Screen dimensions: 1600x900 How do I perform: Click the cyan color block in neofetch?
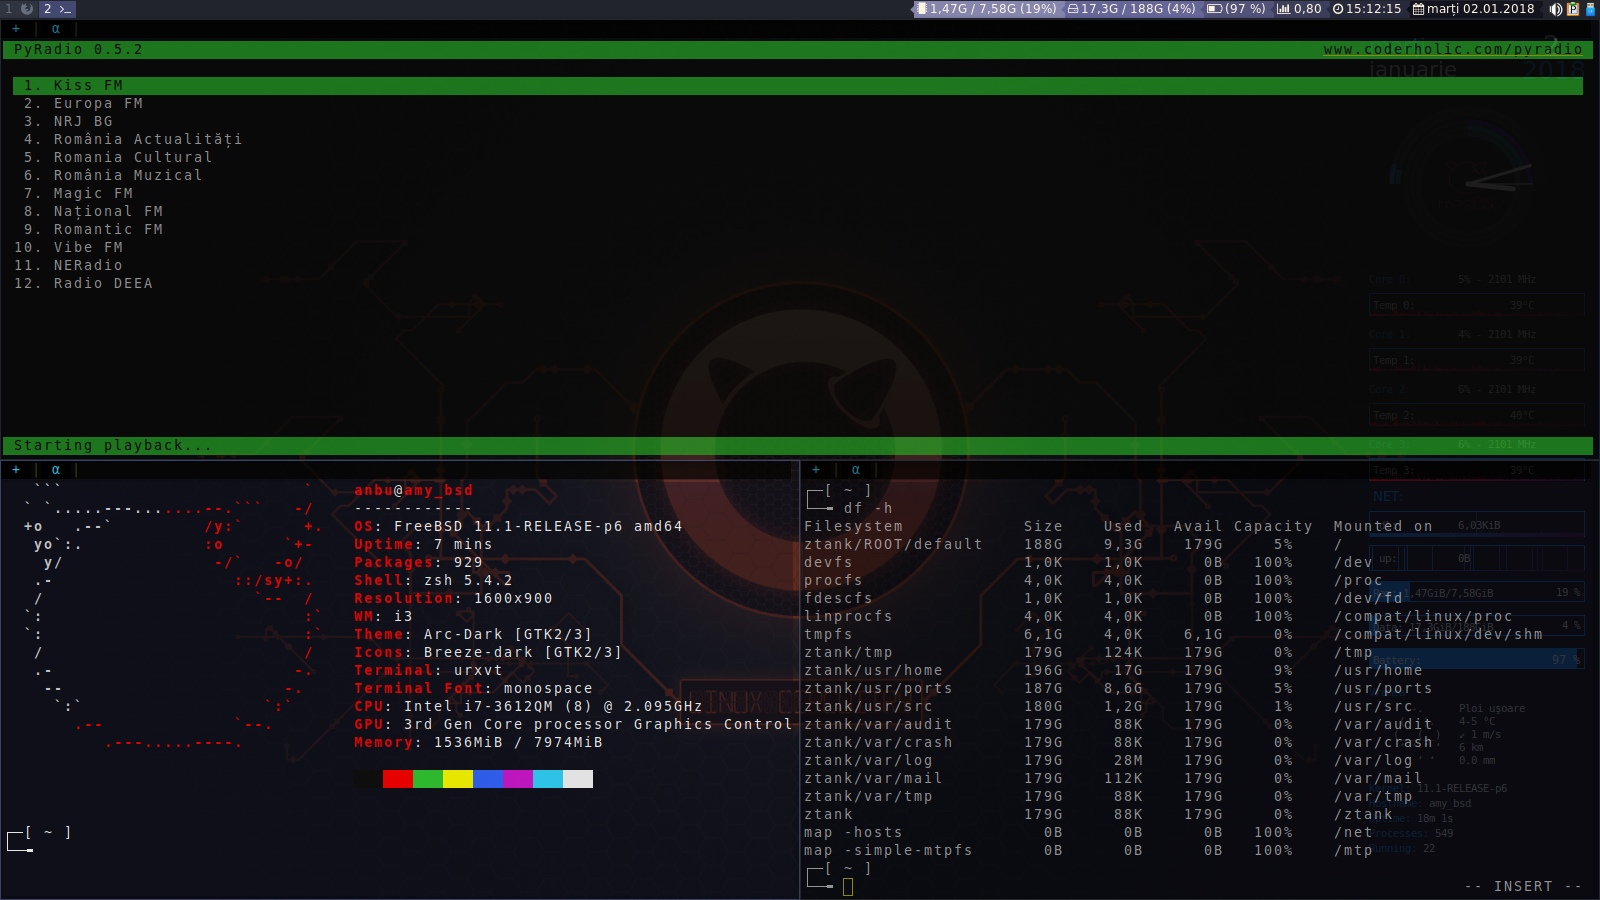[548, 779]
